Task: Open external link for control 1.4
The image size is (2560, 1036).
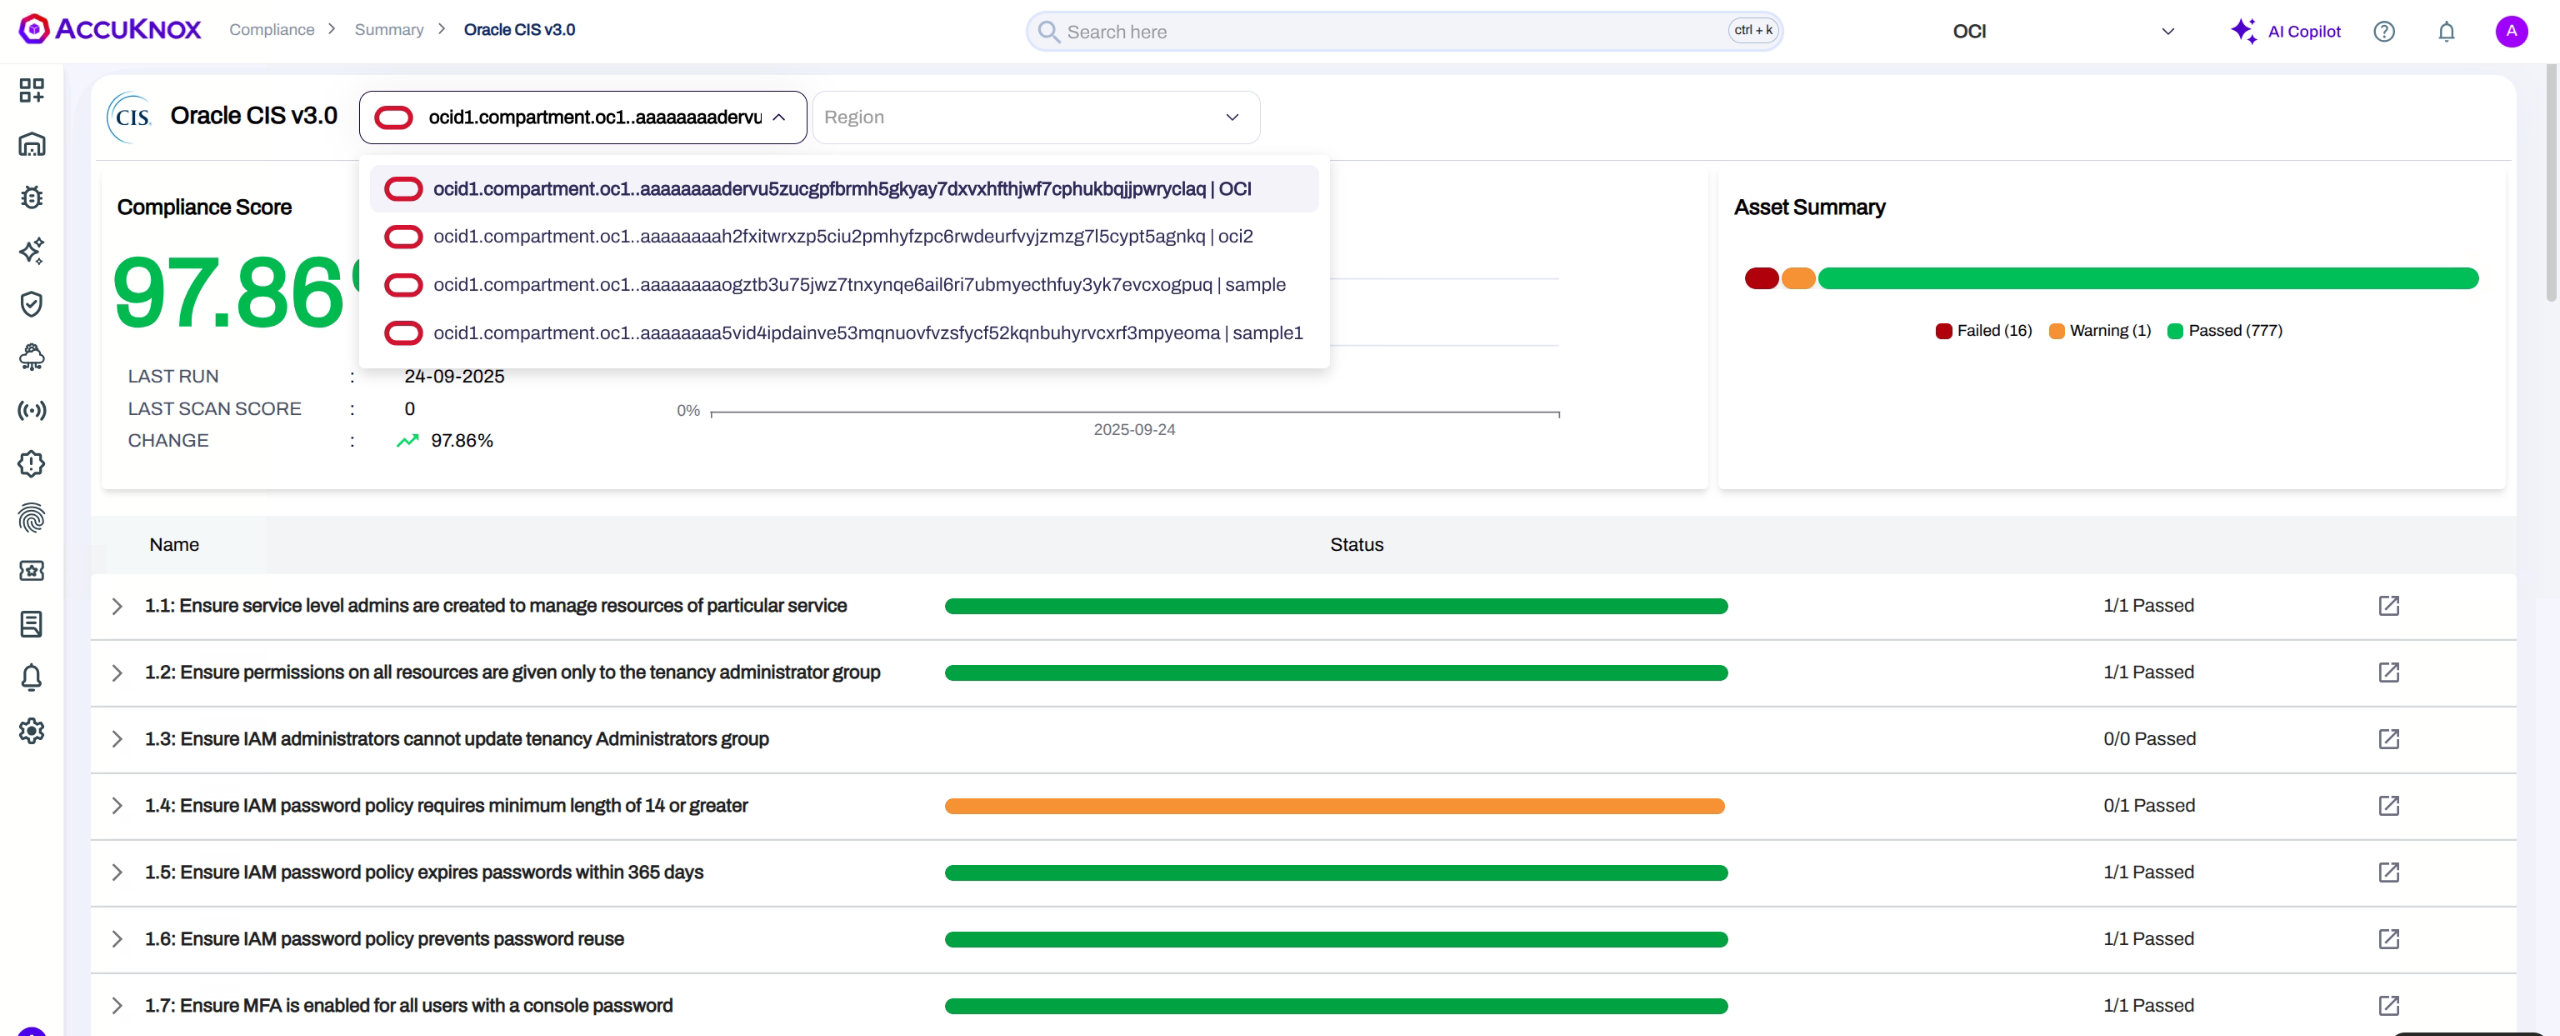Action: pyautogui.click(x=2388, y=806)
